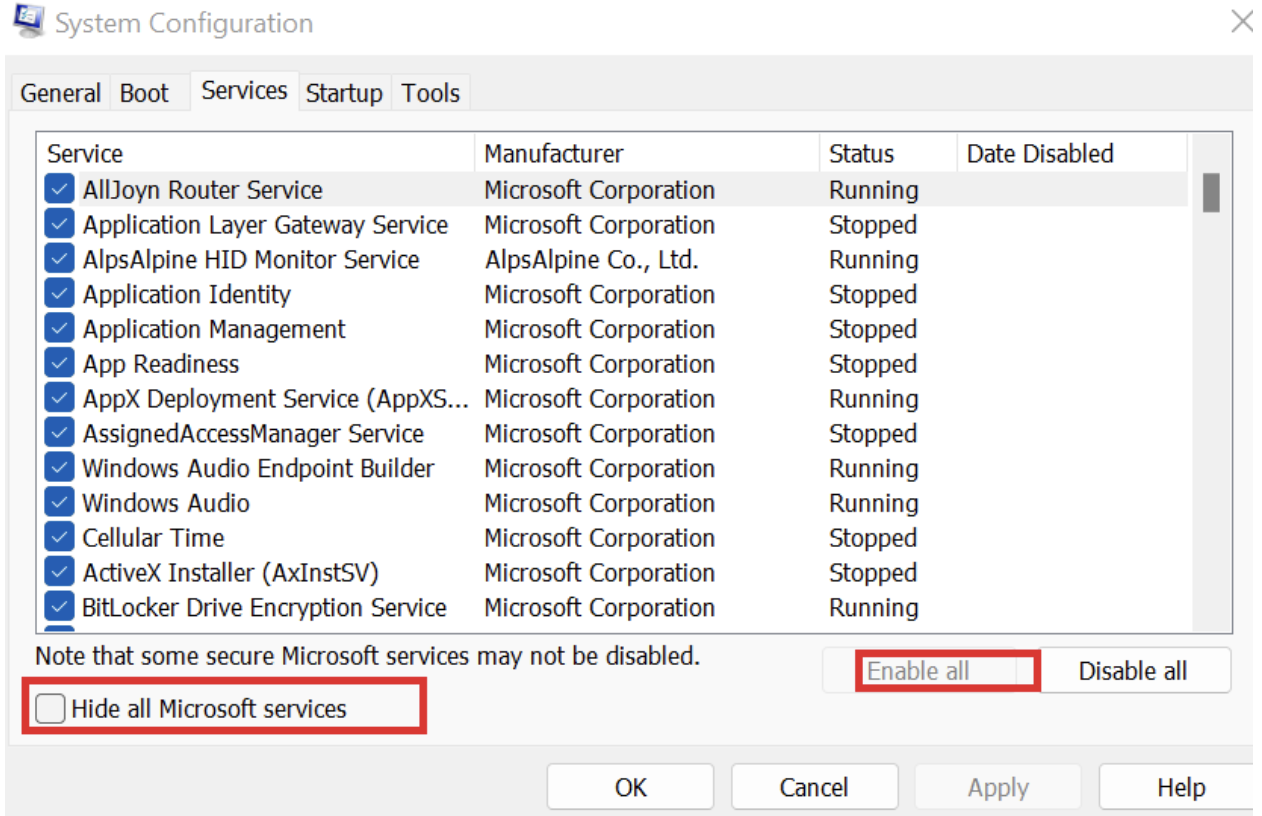Toggle off the App Readiness service
1262x816 pixels.
pos(58,364)
